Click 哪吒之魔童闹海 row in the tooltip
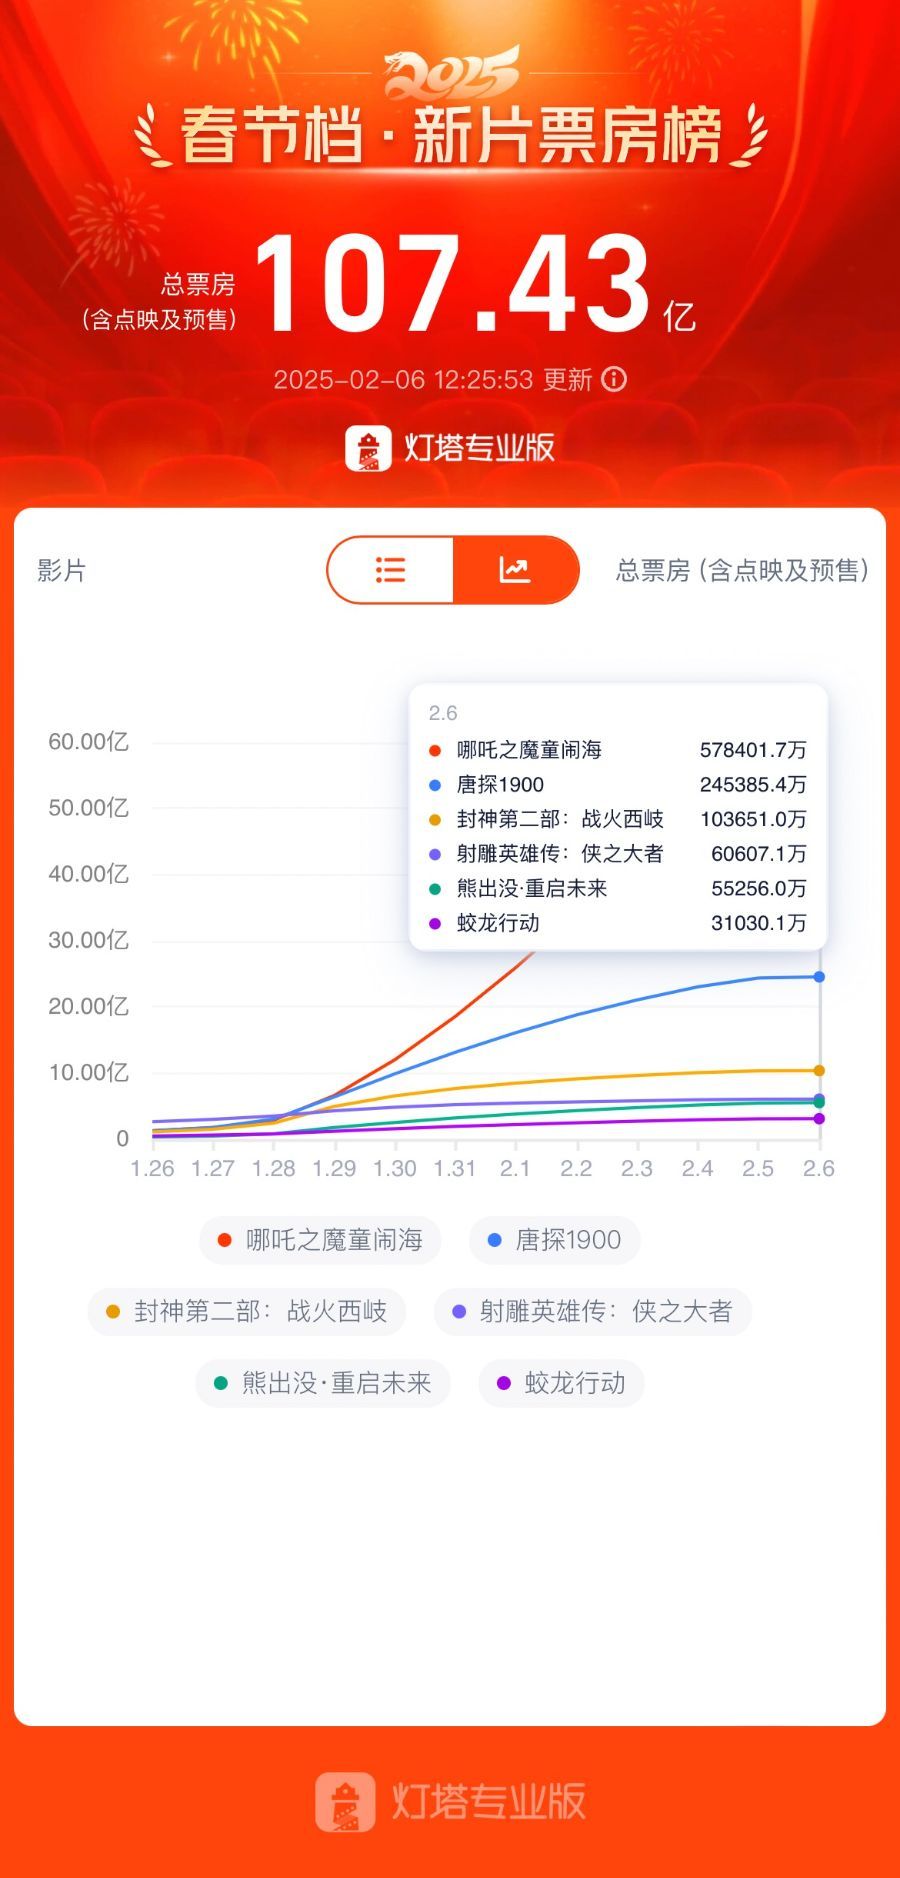 [617, 750]
